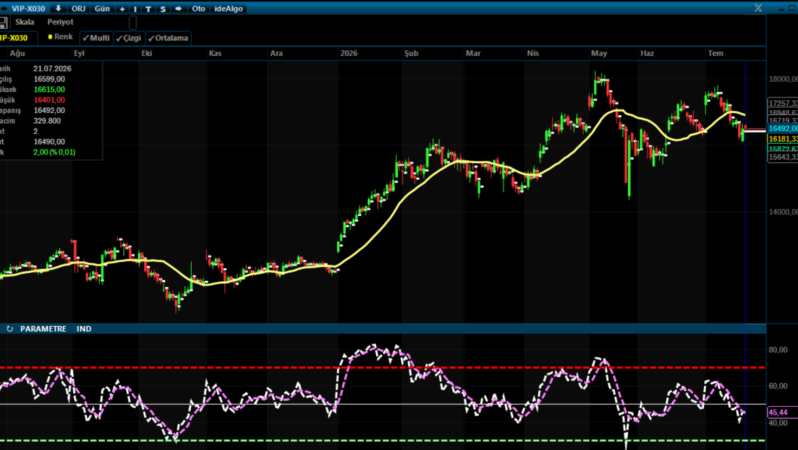Select the S tool in top toolbar
798x450 pixels.
click(x=163, y=9)
